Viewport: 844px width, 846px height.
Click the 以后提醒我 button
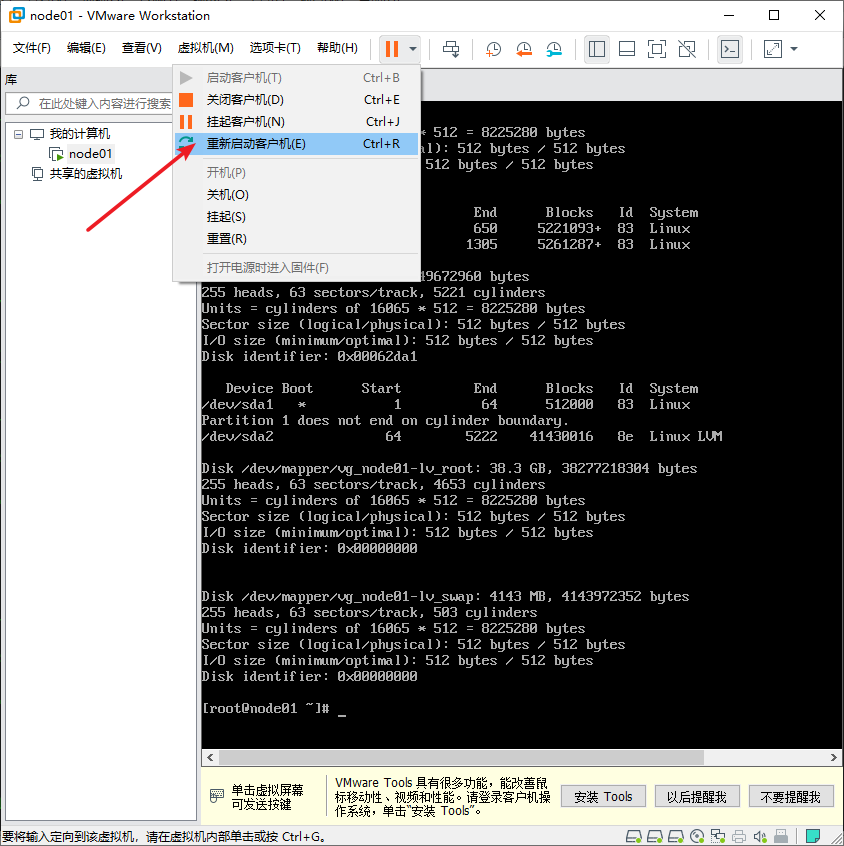coord(697,796)
